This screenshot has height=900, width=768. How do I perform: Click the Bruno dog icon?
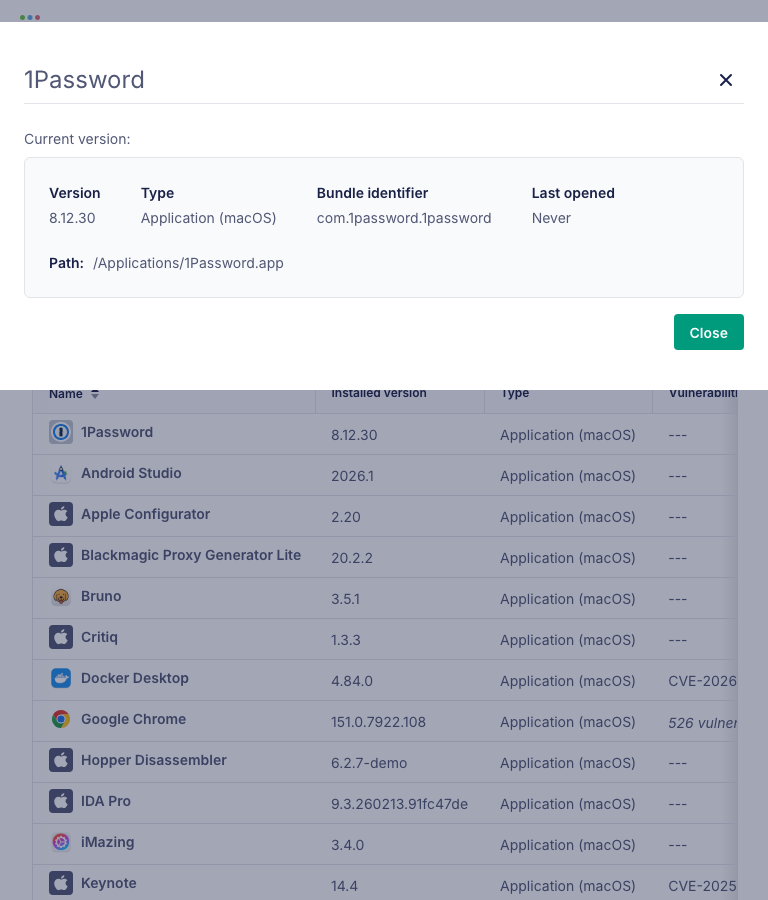[61, 596]
